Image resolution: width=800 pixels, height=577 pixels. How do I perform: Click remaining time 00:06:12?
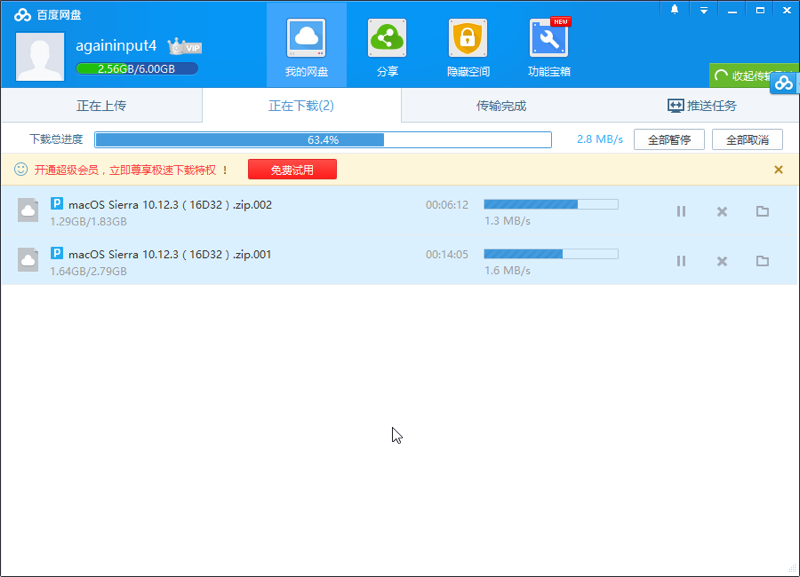point(447,205)
